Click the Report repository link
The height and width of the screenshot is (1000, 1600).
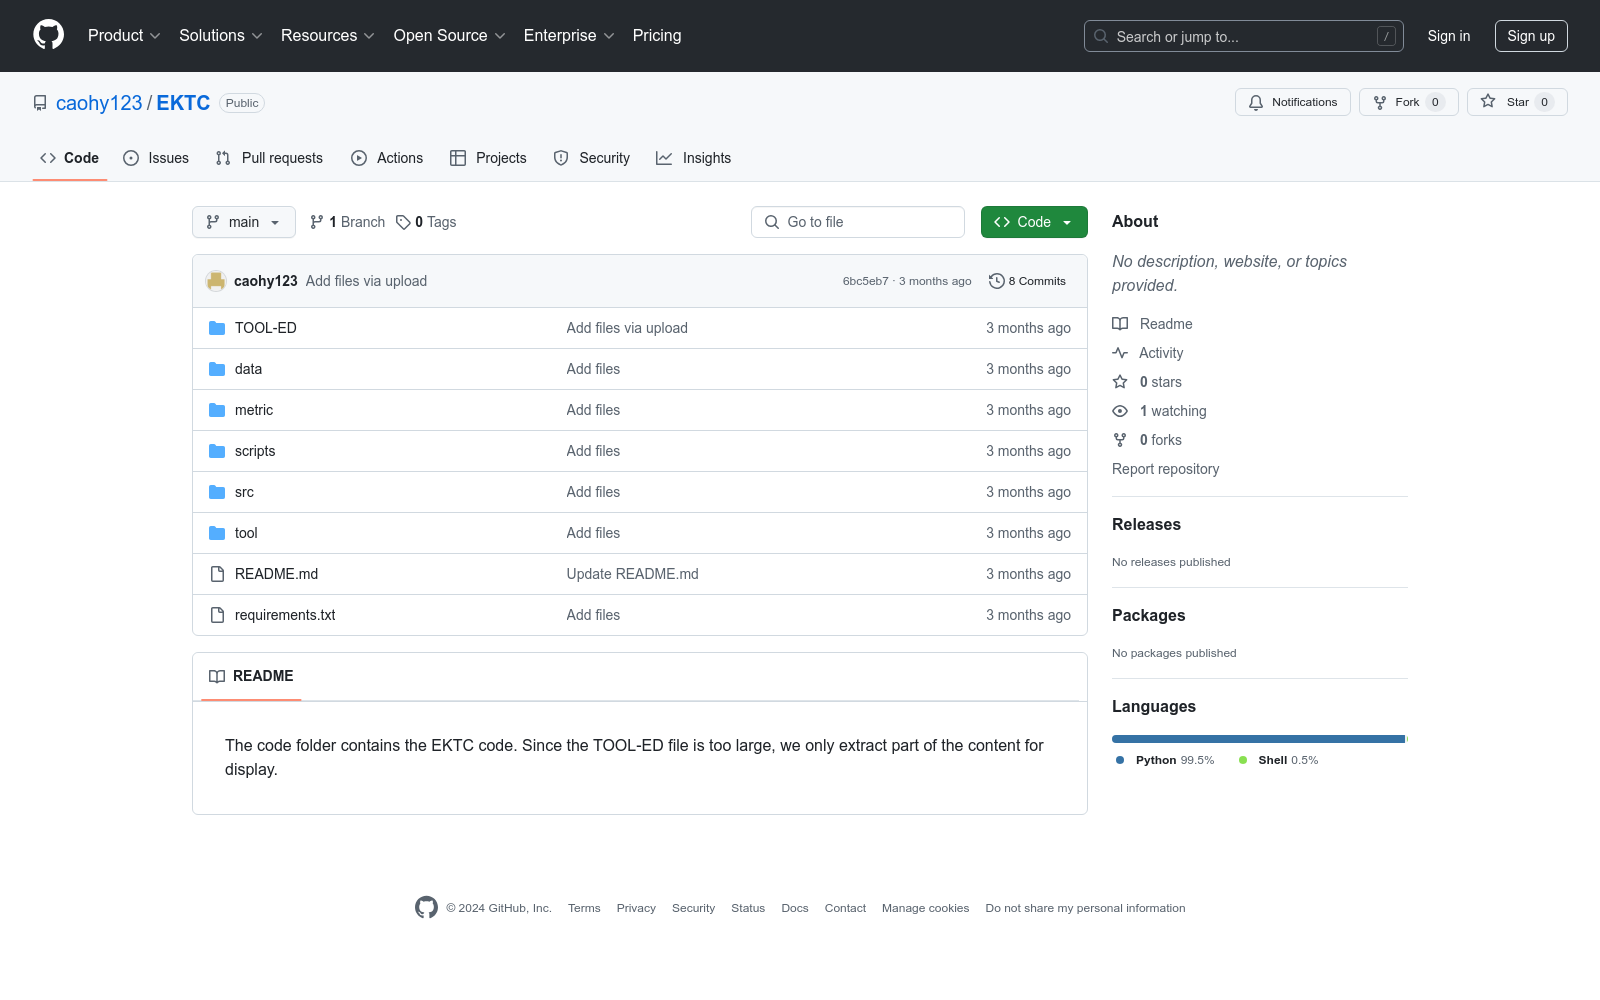[x=1165, y=469]
